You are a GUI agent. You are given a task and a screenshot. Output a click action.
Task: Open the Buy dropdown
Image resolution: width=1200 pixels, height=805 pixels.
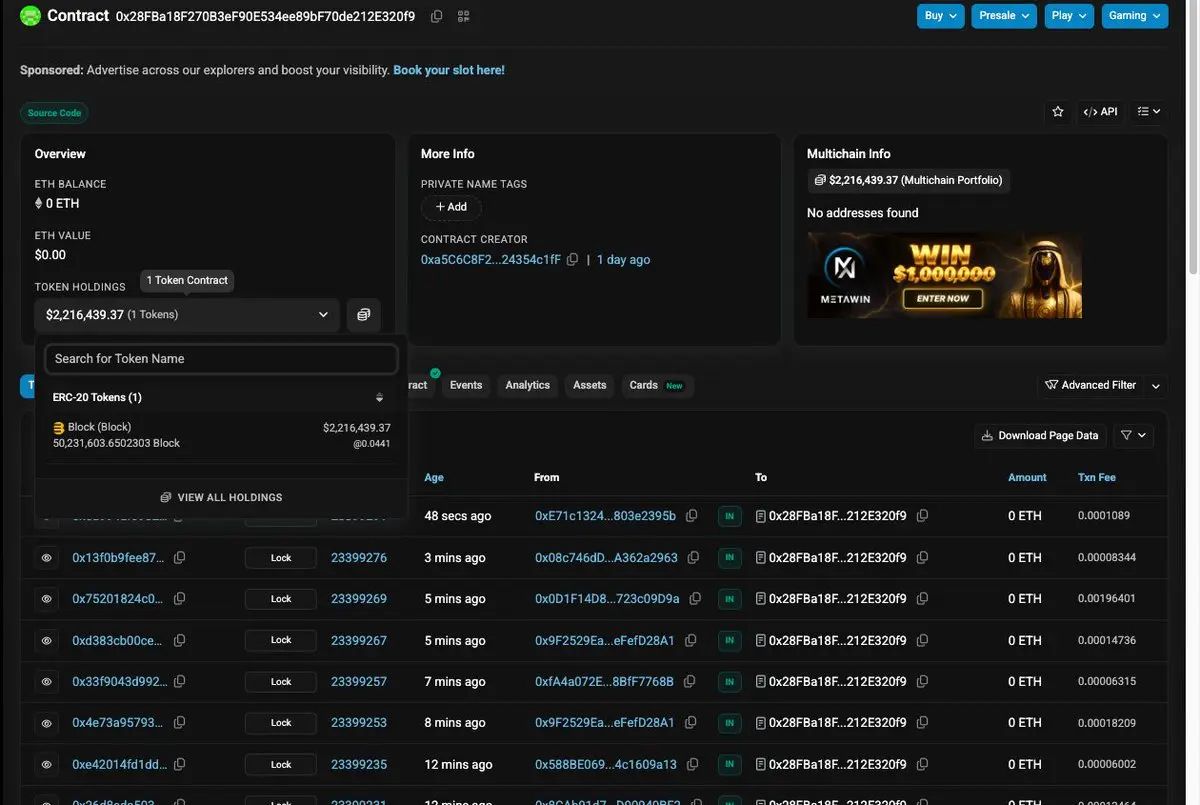pos(941,16)
